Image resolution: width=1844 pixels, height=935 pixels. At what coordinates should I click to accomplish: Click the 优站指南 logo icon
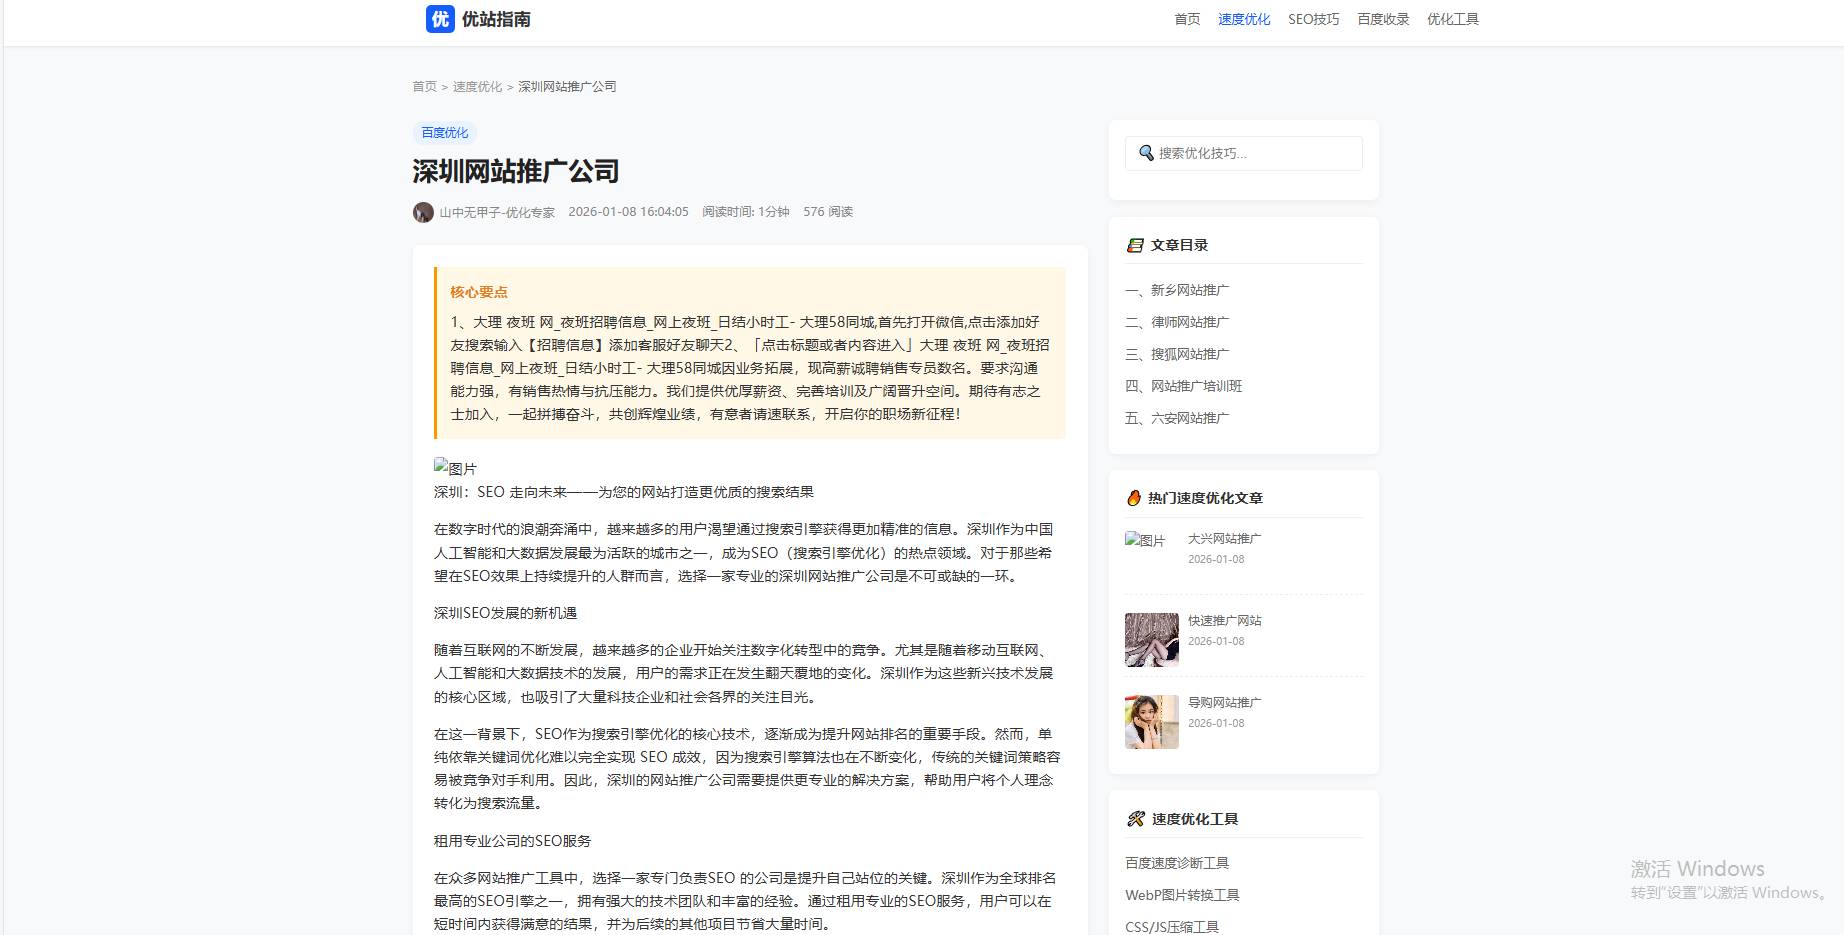(x=440, y=19)
